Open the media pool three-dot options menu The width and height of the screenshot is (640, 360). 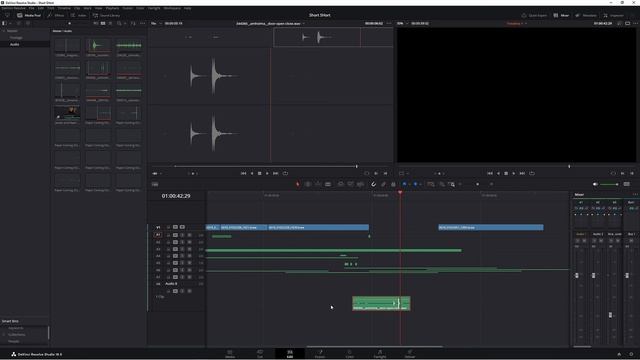(x=142, y=23)
